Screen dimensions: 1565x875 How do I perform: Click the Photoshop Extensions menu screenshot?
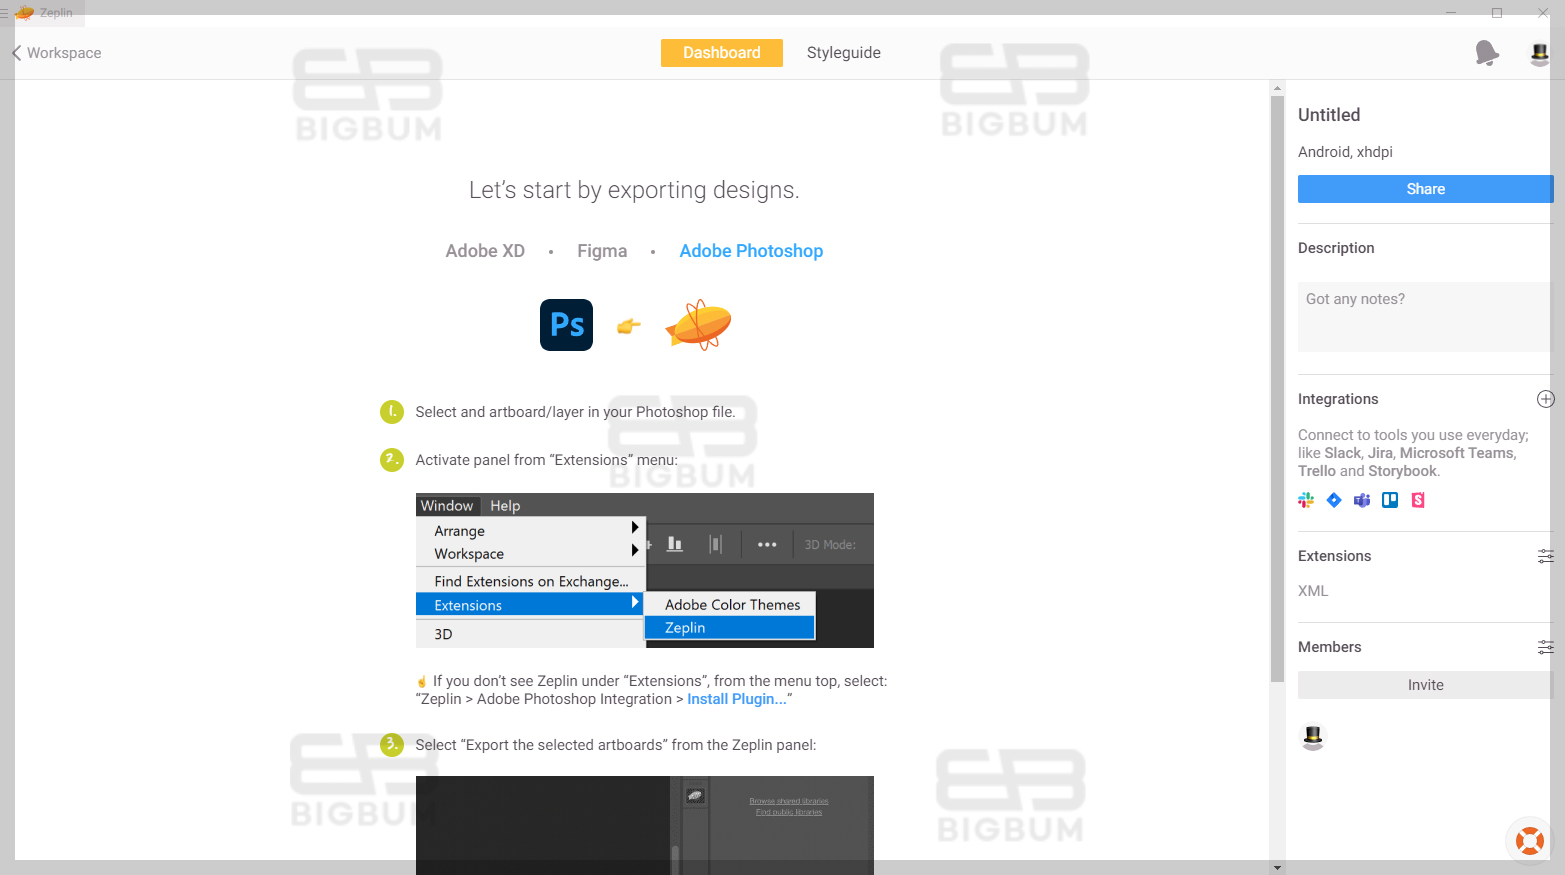click(x=645, y=570)
